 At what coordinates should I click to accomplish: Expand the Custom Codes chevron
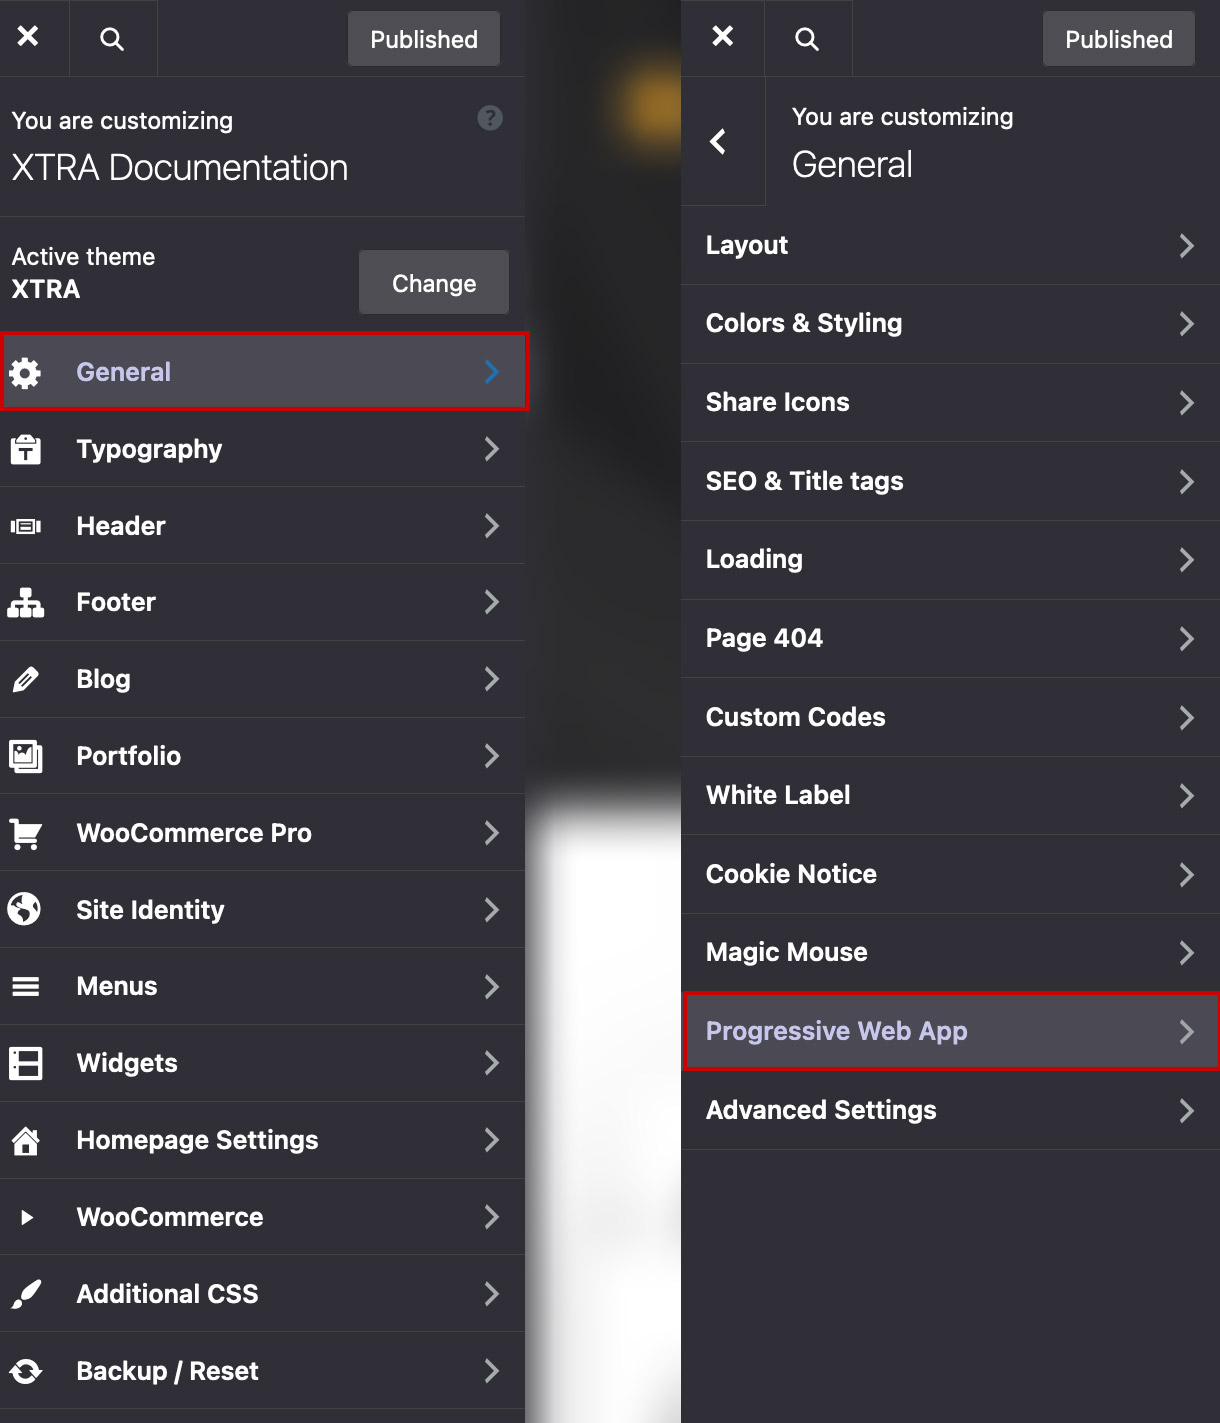tap(1186, 718)
